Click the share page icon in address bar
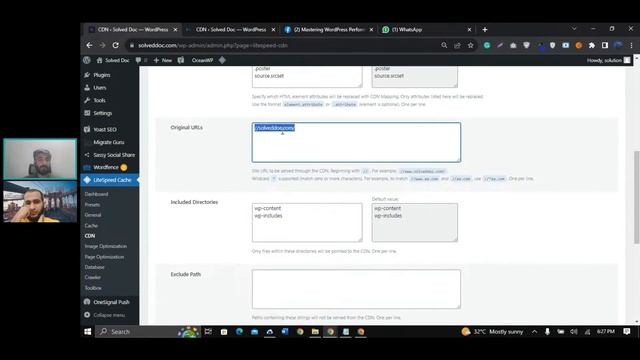This screenshot has height=360, width=640. coord(457,45)
